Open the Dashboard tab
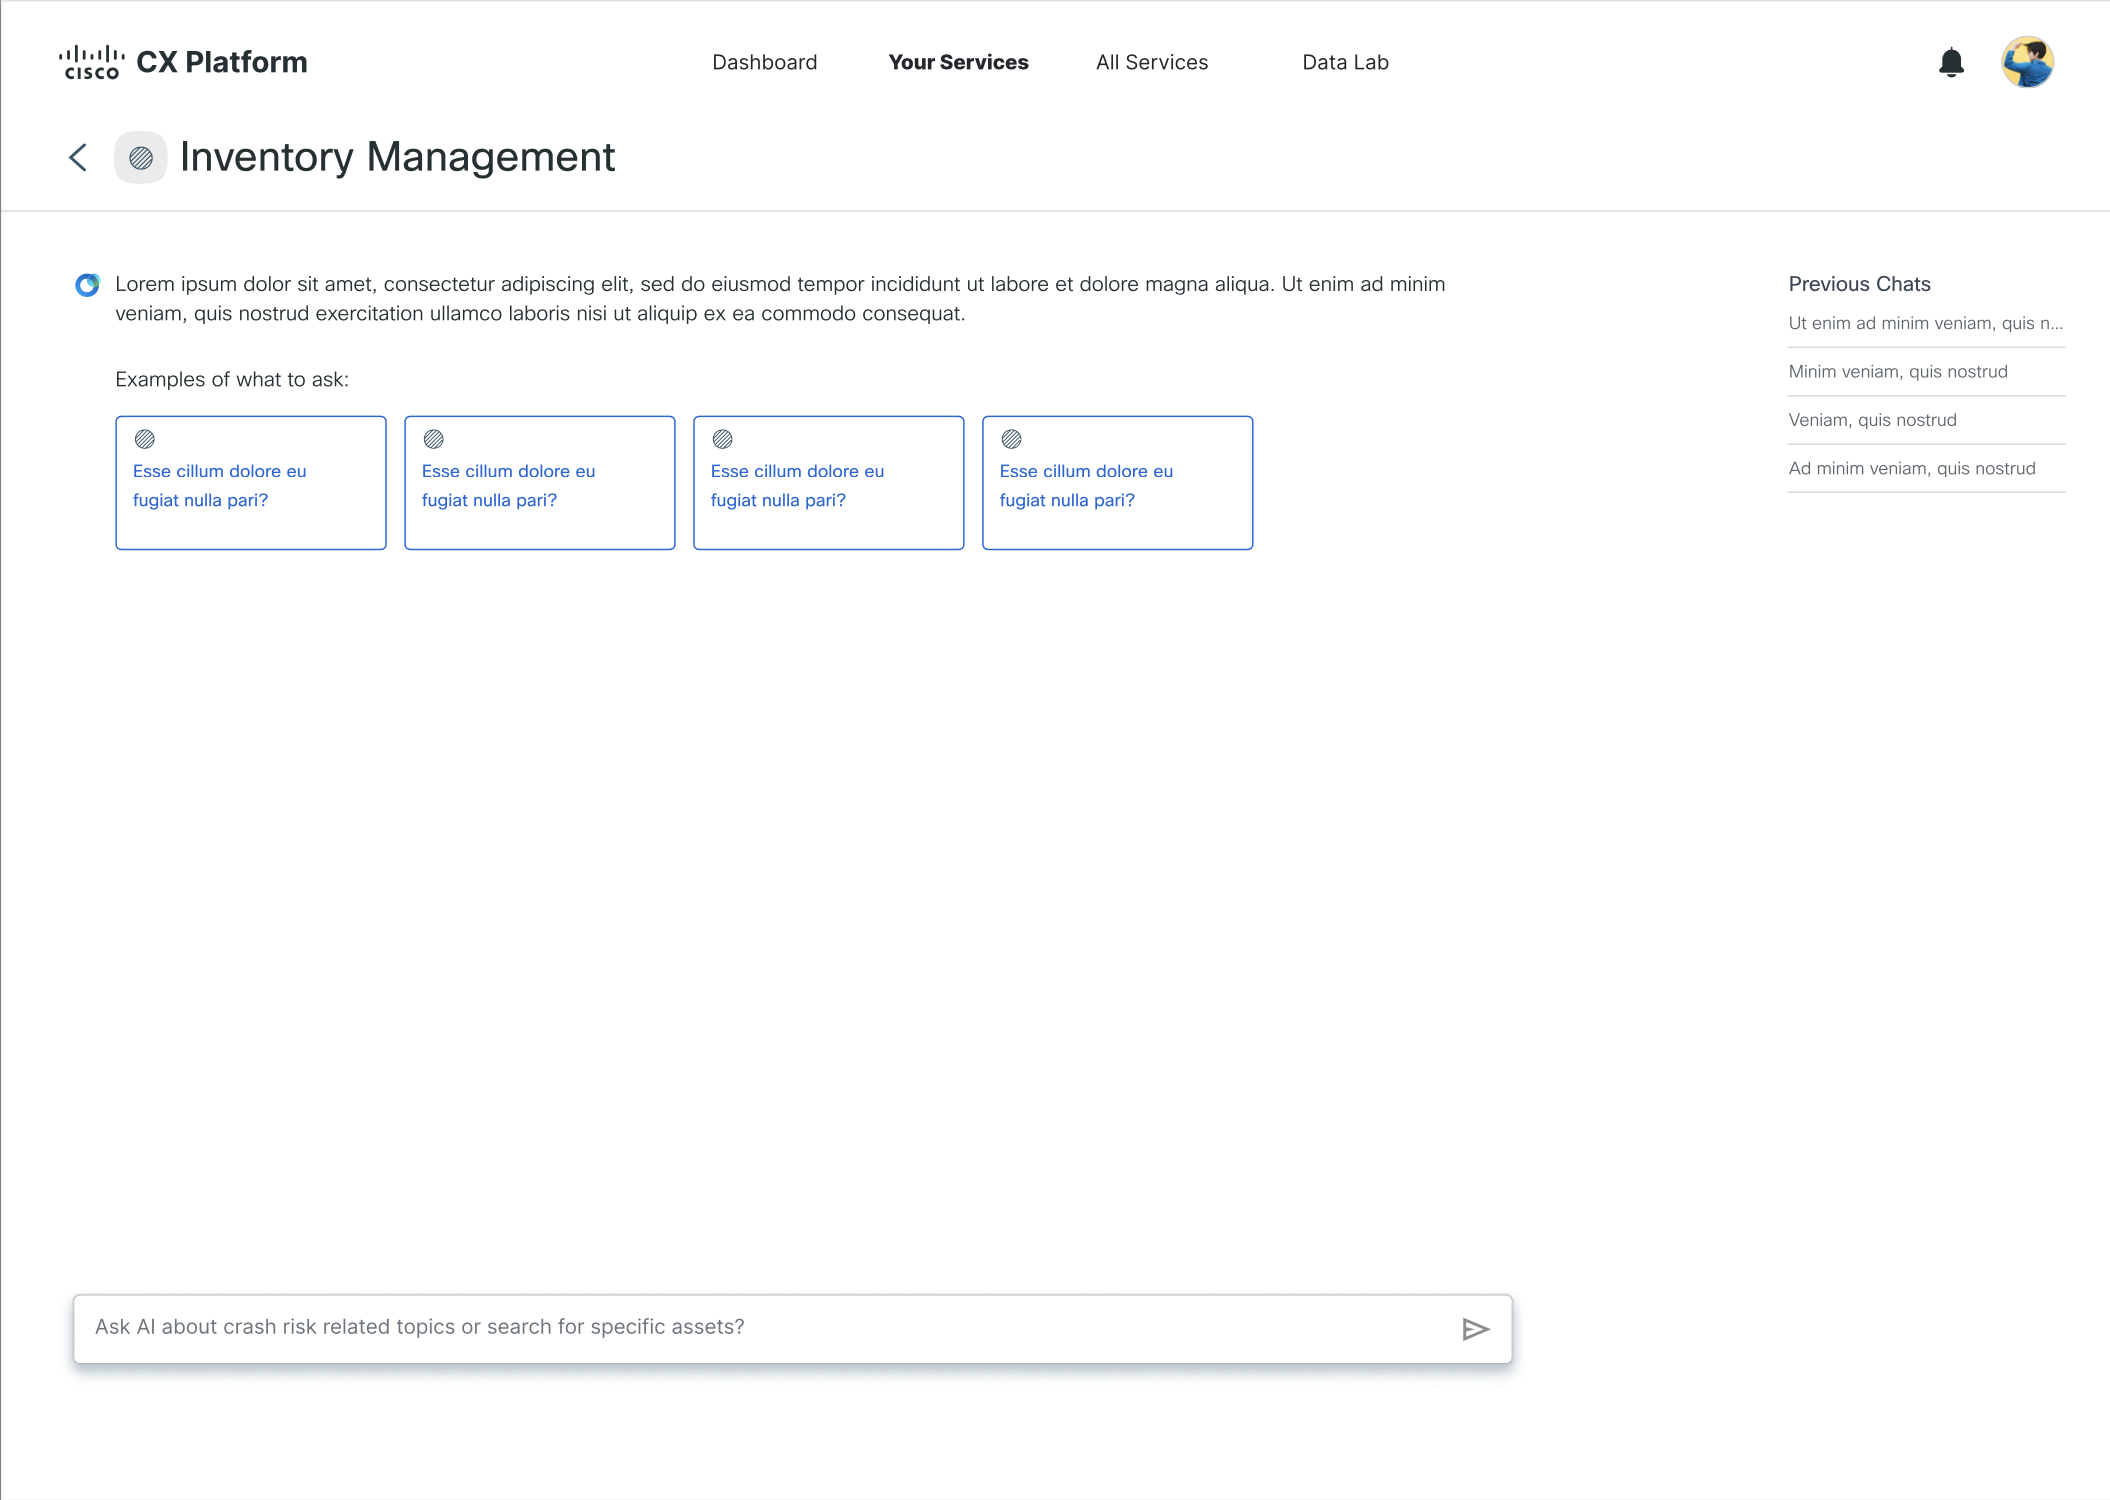The height and width of the screenshot is (1500, 2110). click(x=764, y=62)
